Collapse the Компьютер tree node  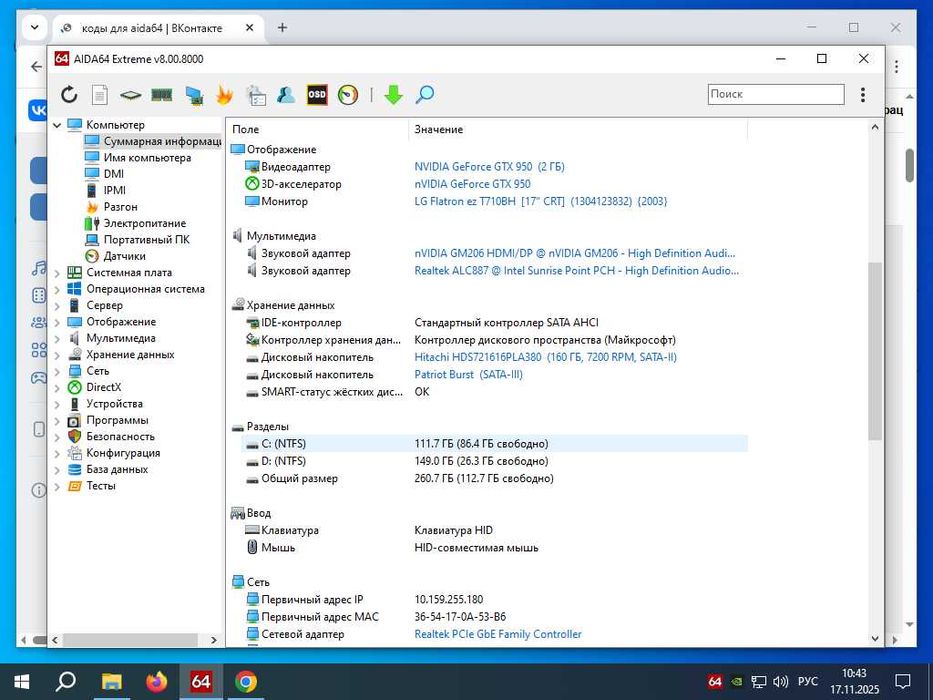[x=57, y=125]
